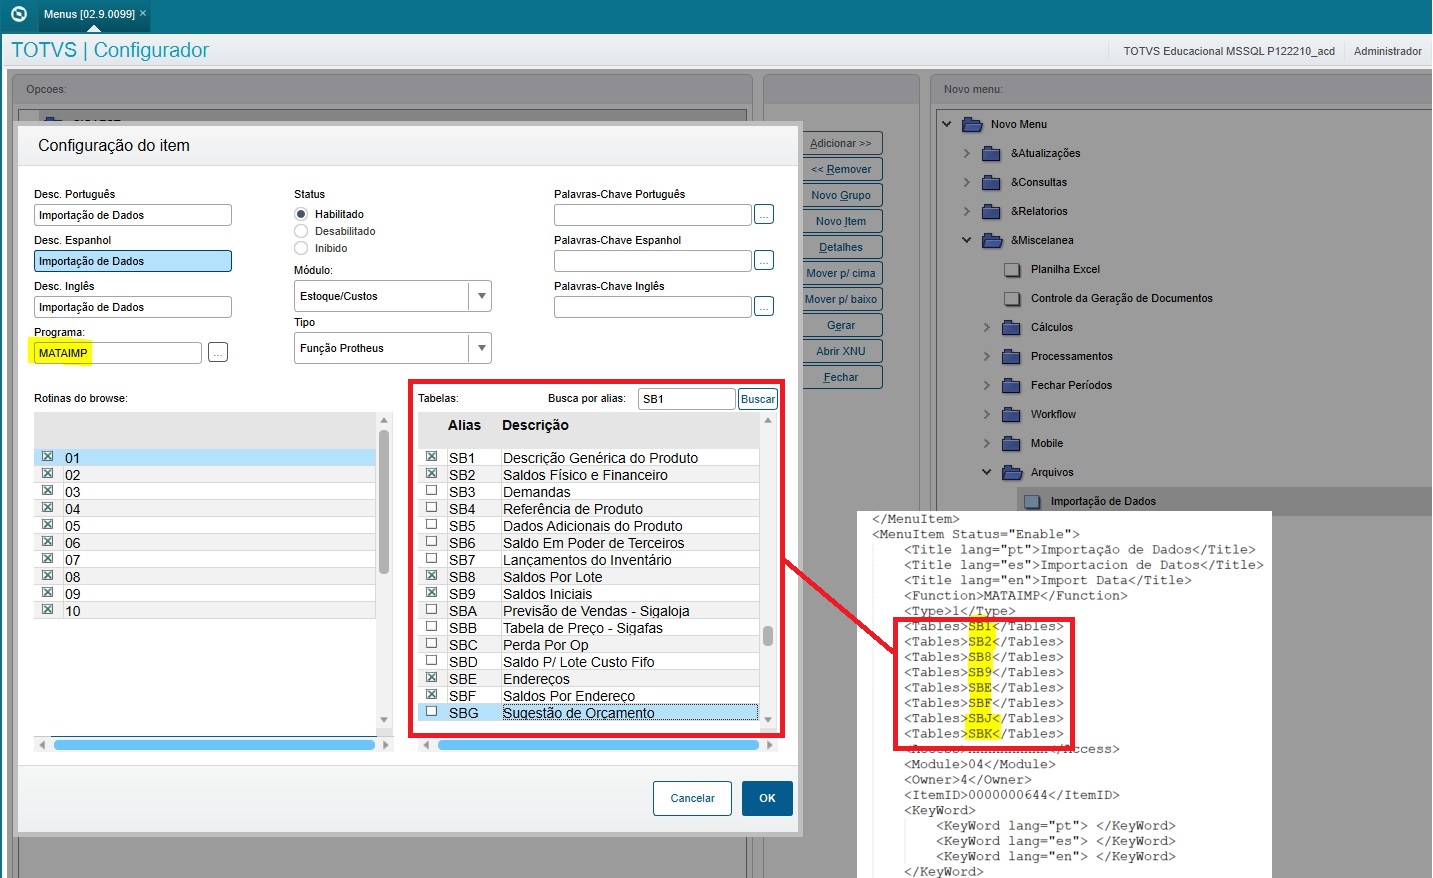This screenshot has height=878, width=1433.
Task: Select Planilha Excel in the menu tree
Action: click(1065, 269)
